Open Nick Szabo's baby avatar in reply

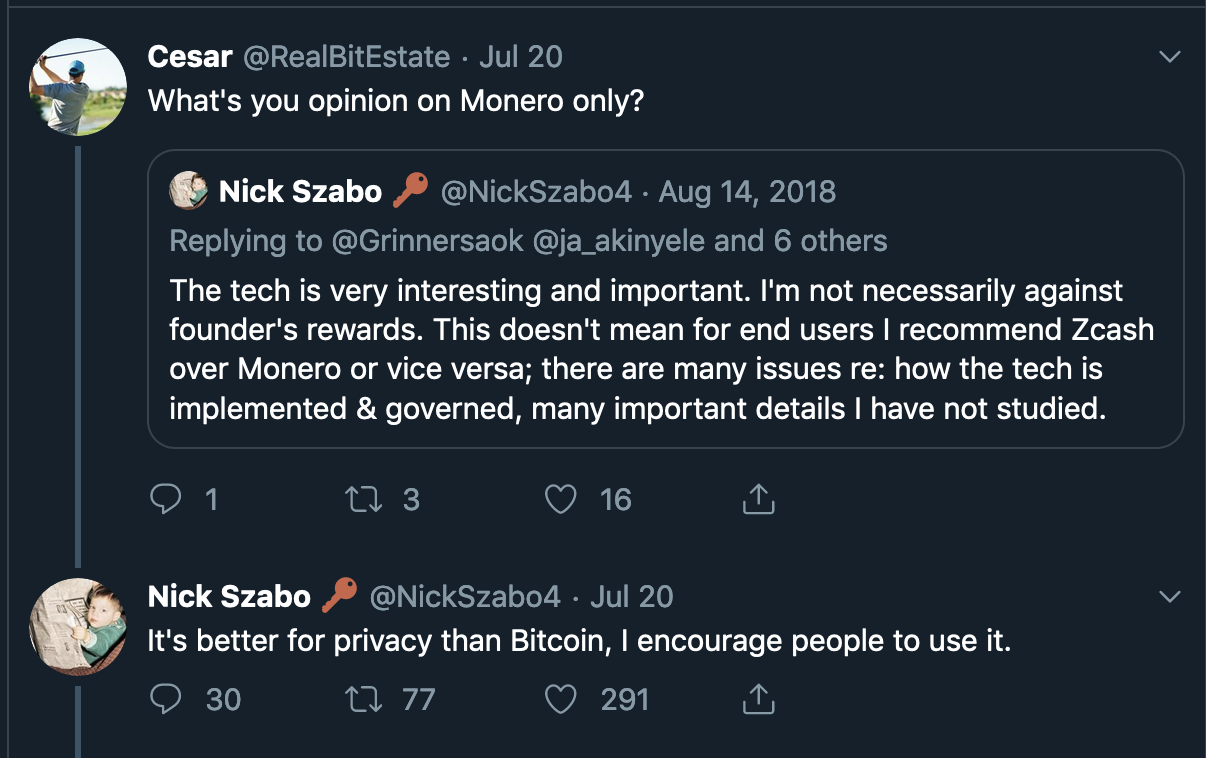tap(78, 625)
